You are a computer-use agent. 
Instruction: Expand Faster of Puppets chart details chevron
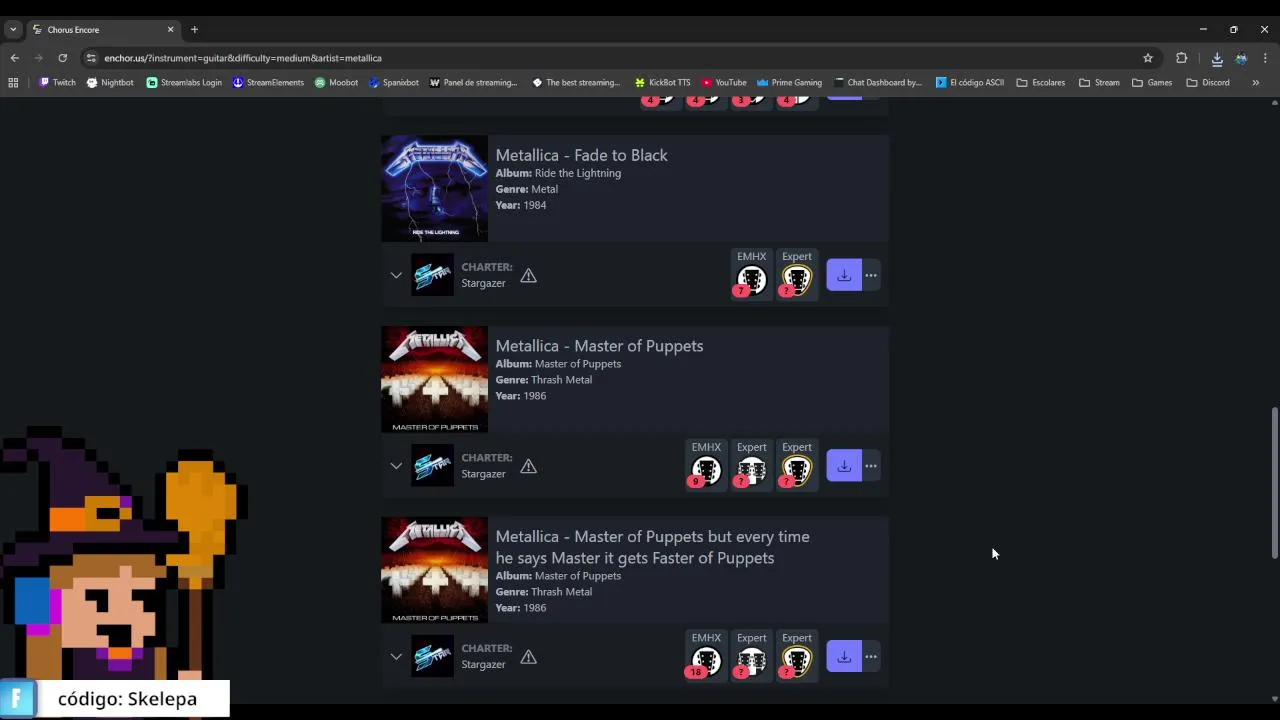coord(396,657)
